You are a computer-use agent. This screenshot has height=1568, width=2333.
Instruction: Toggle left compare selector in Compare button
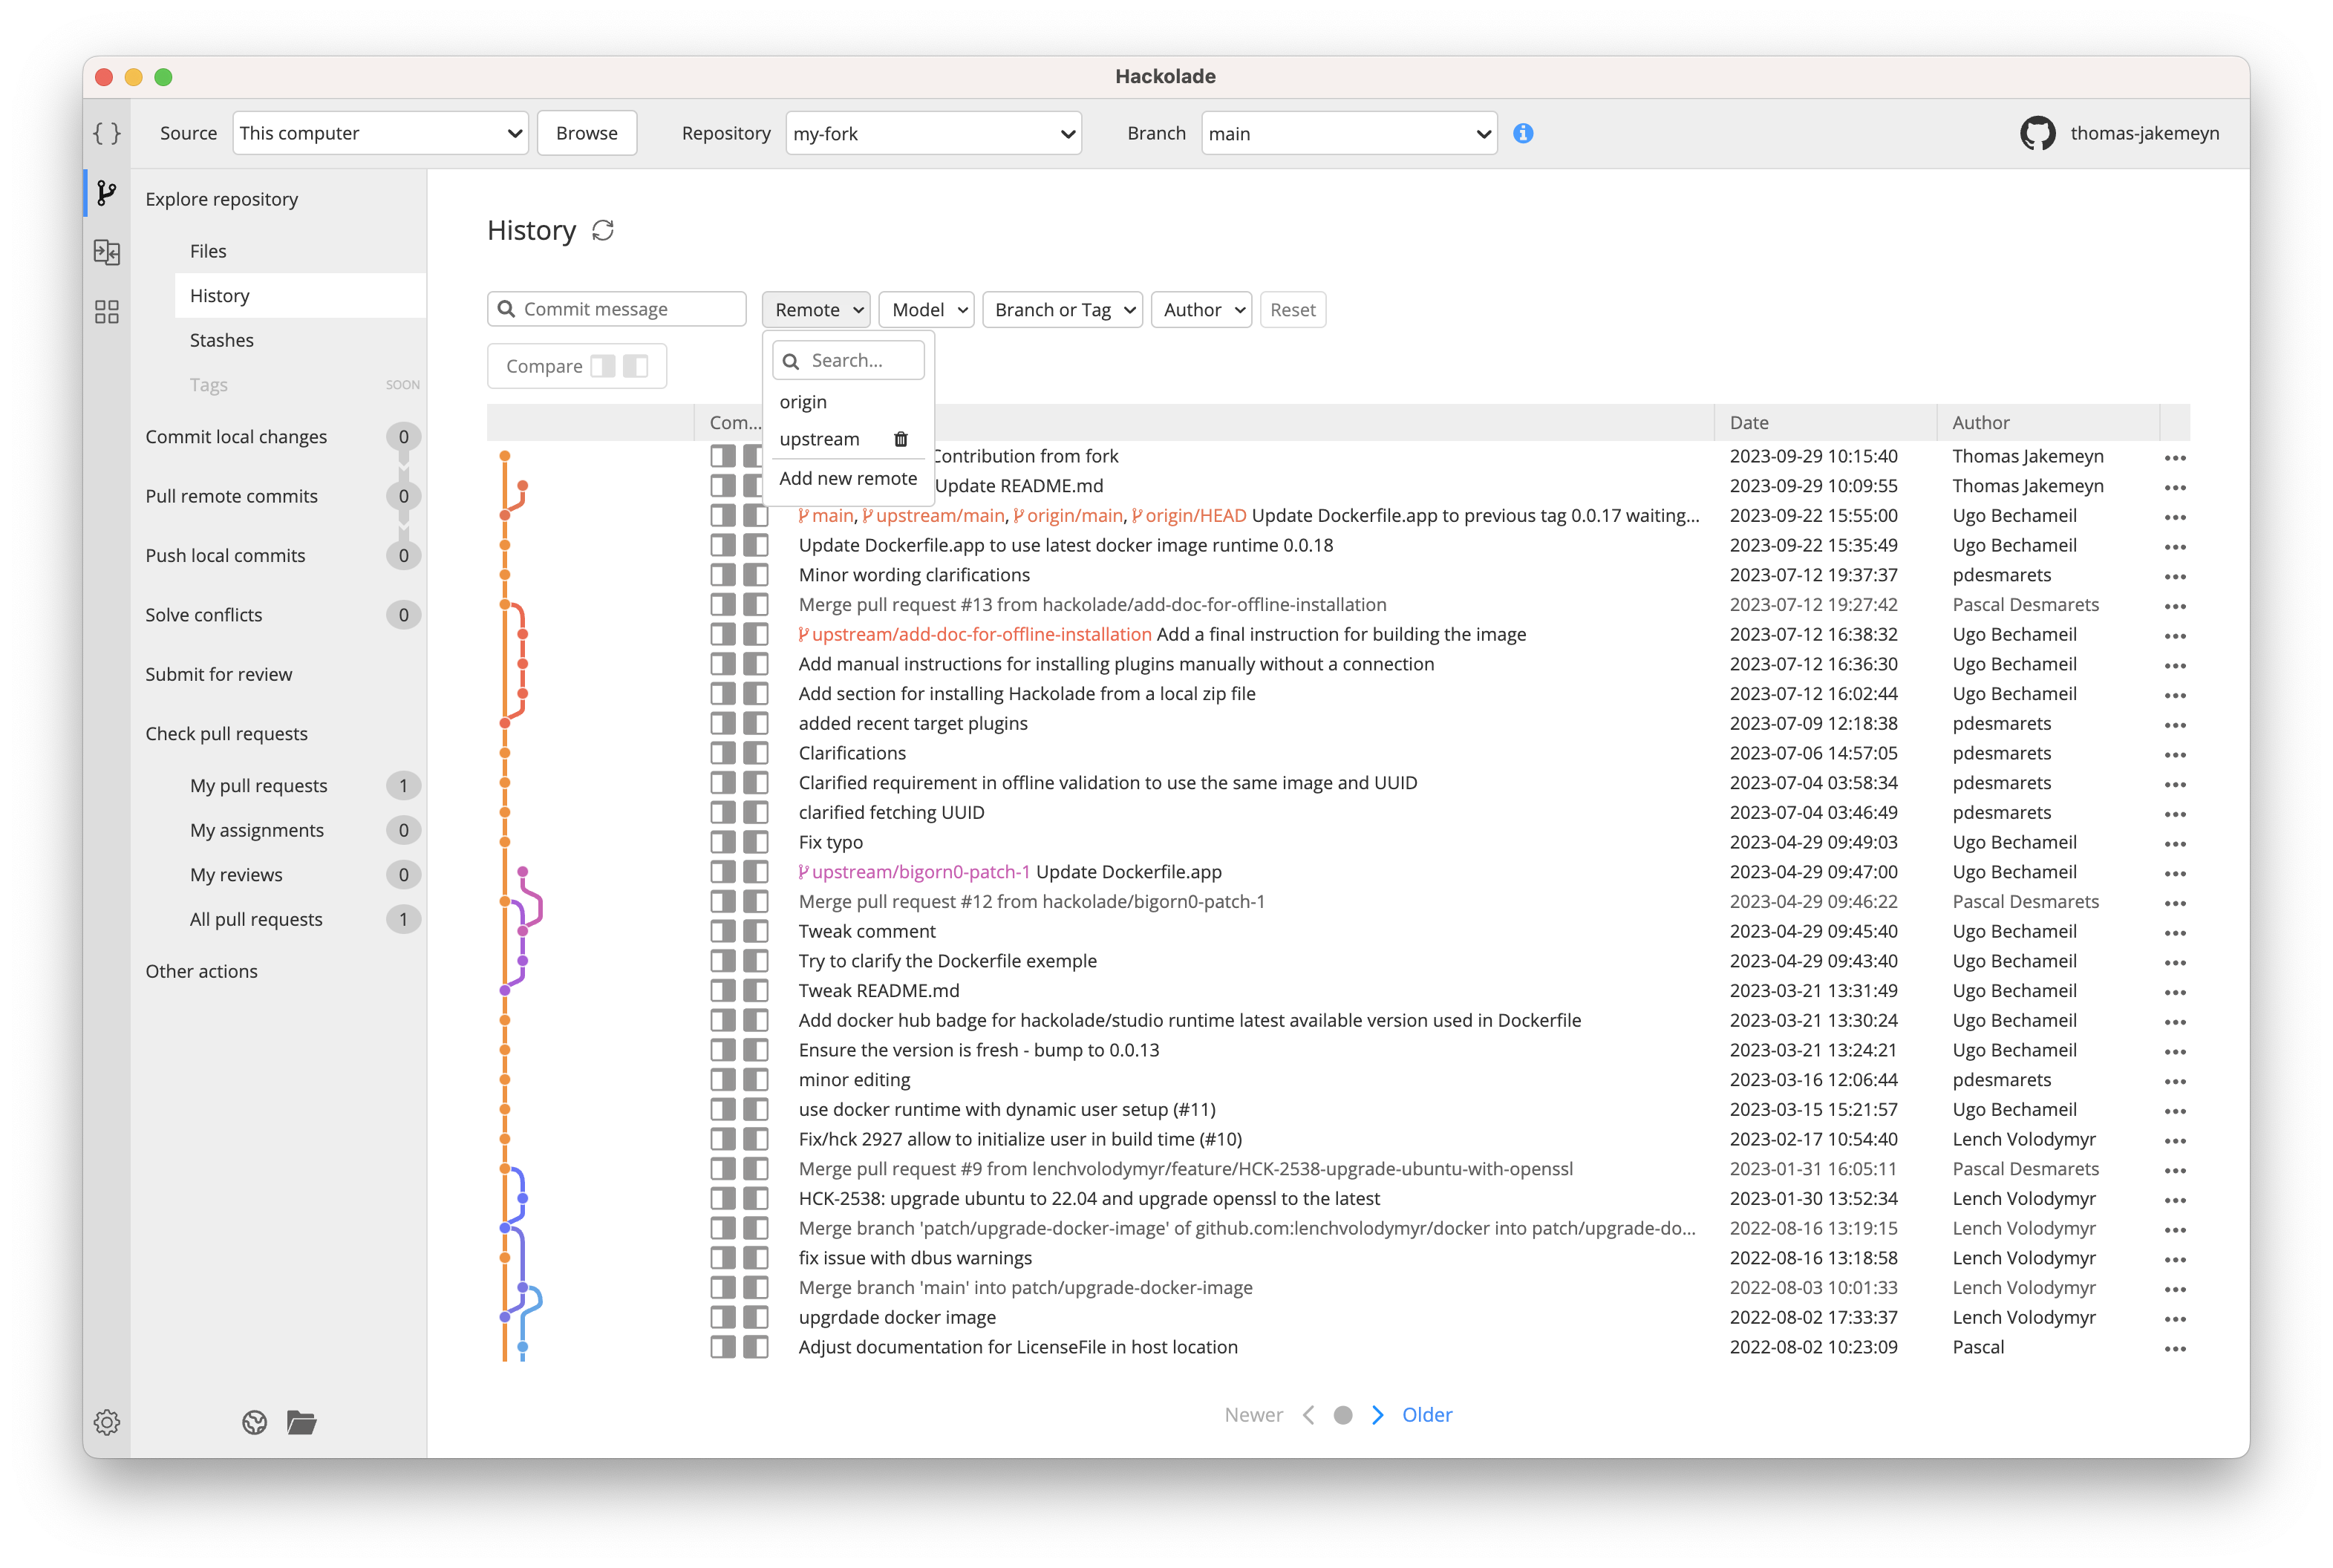[603, 366]
